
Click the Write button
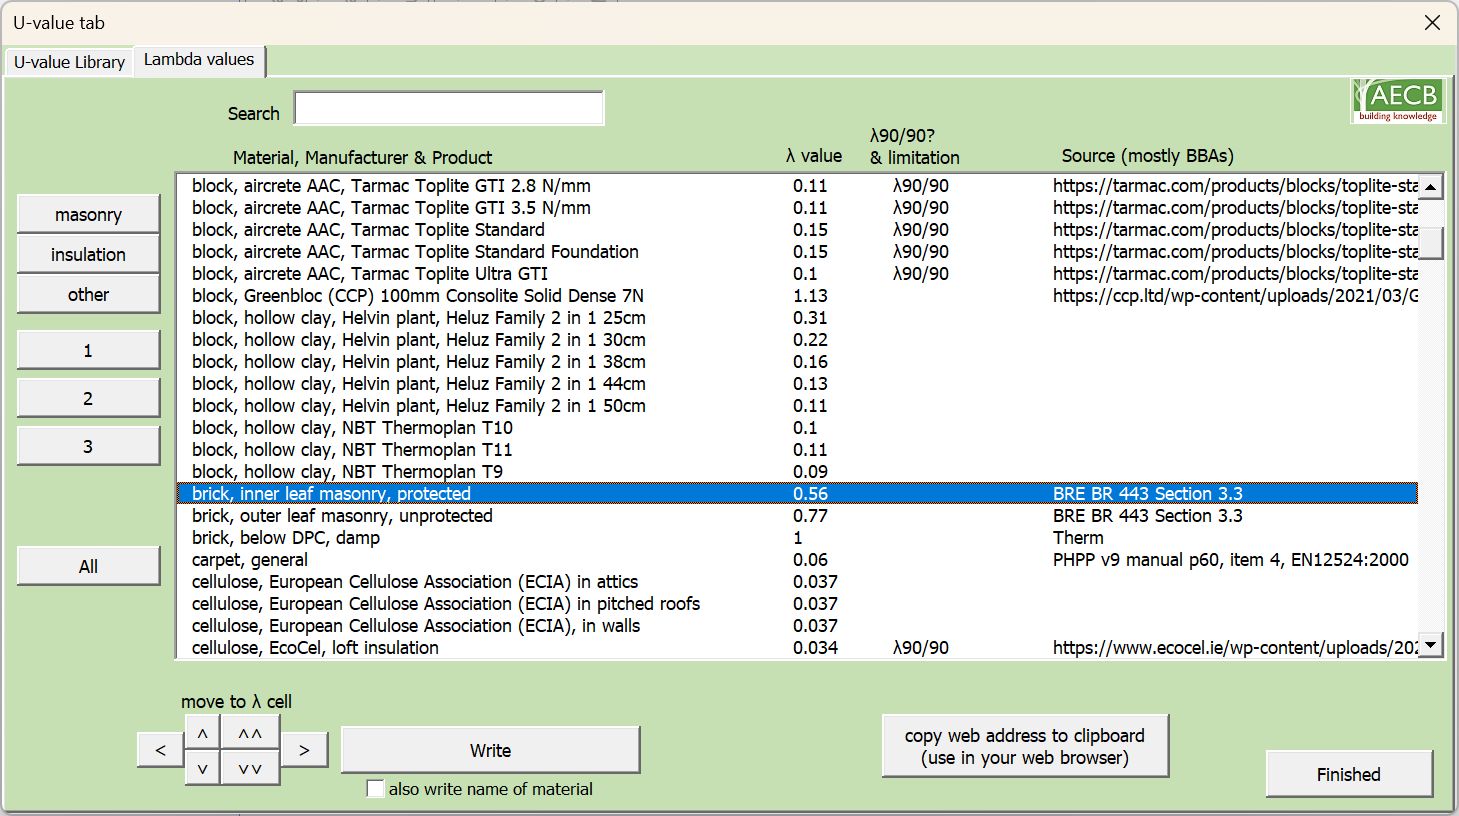(x=490, y=750)
